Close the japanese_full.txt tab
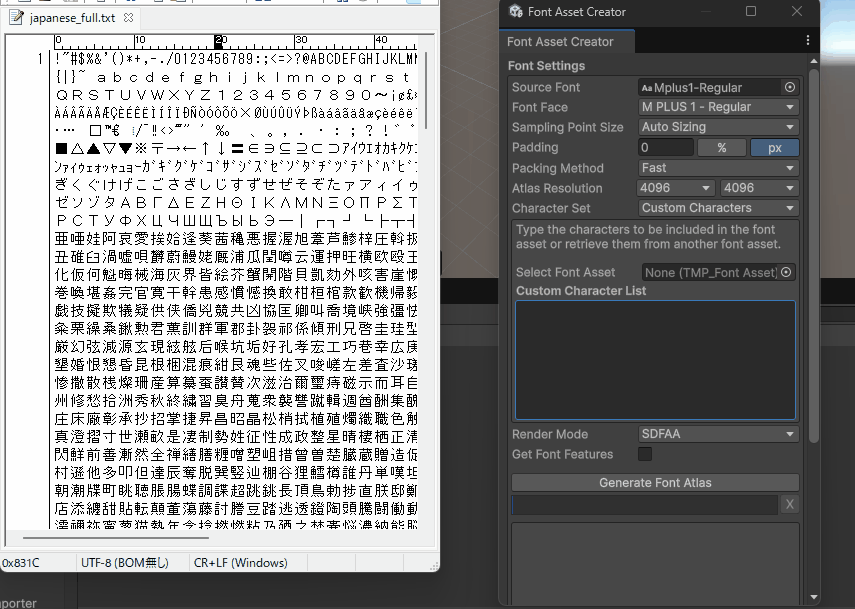Screen dimensions: 855x609 click(130, 18)
